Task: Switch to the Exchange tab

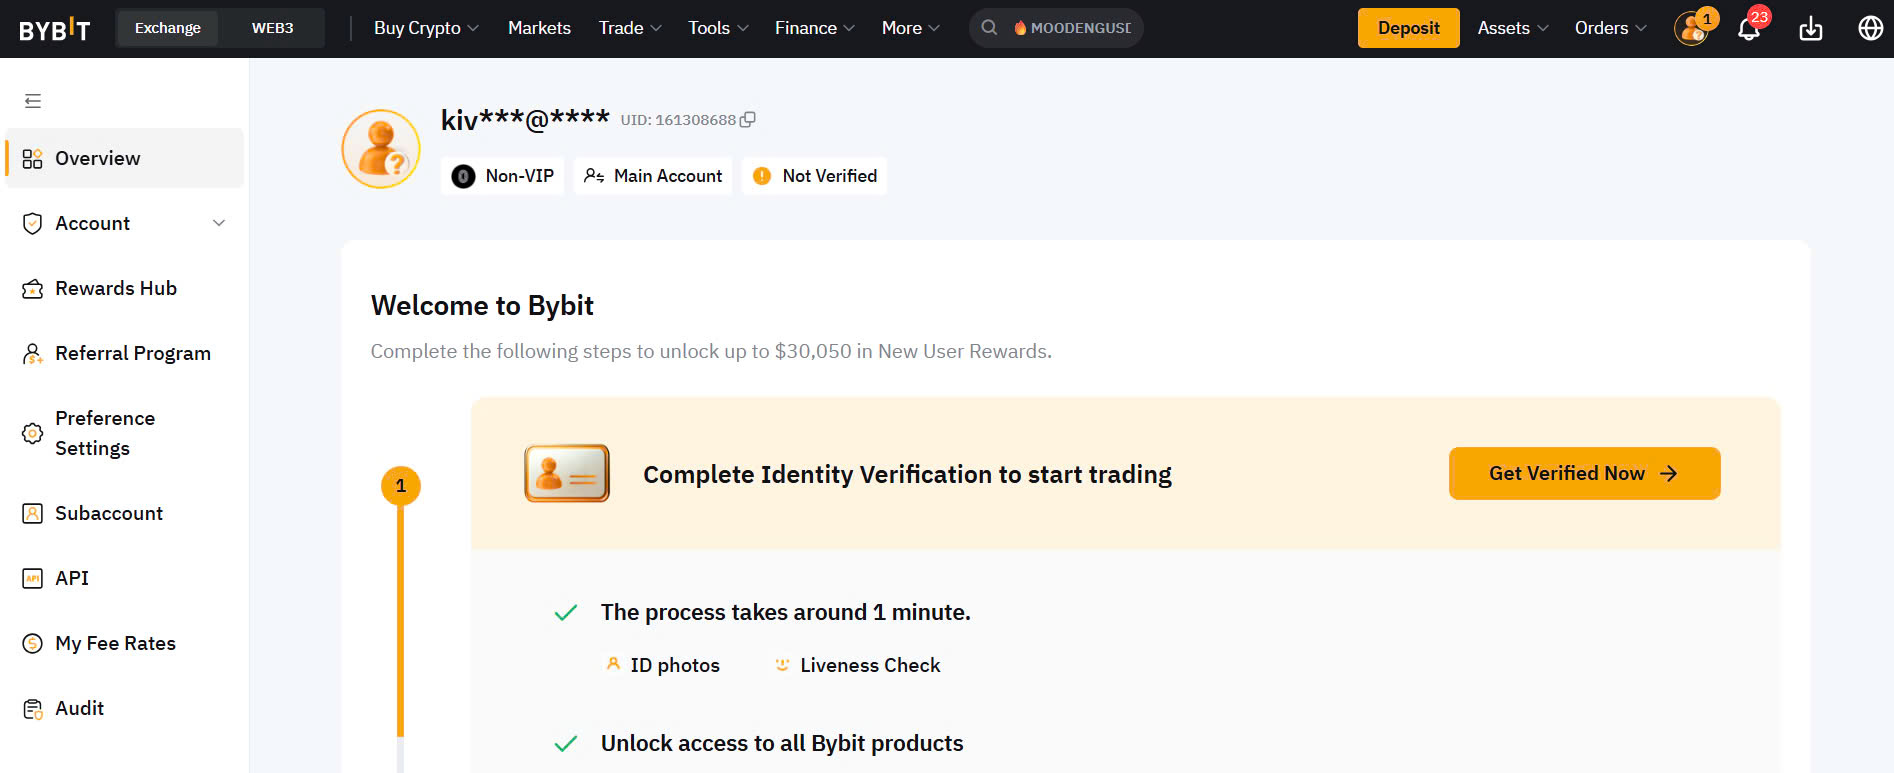Action: (168, 28)
